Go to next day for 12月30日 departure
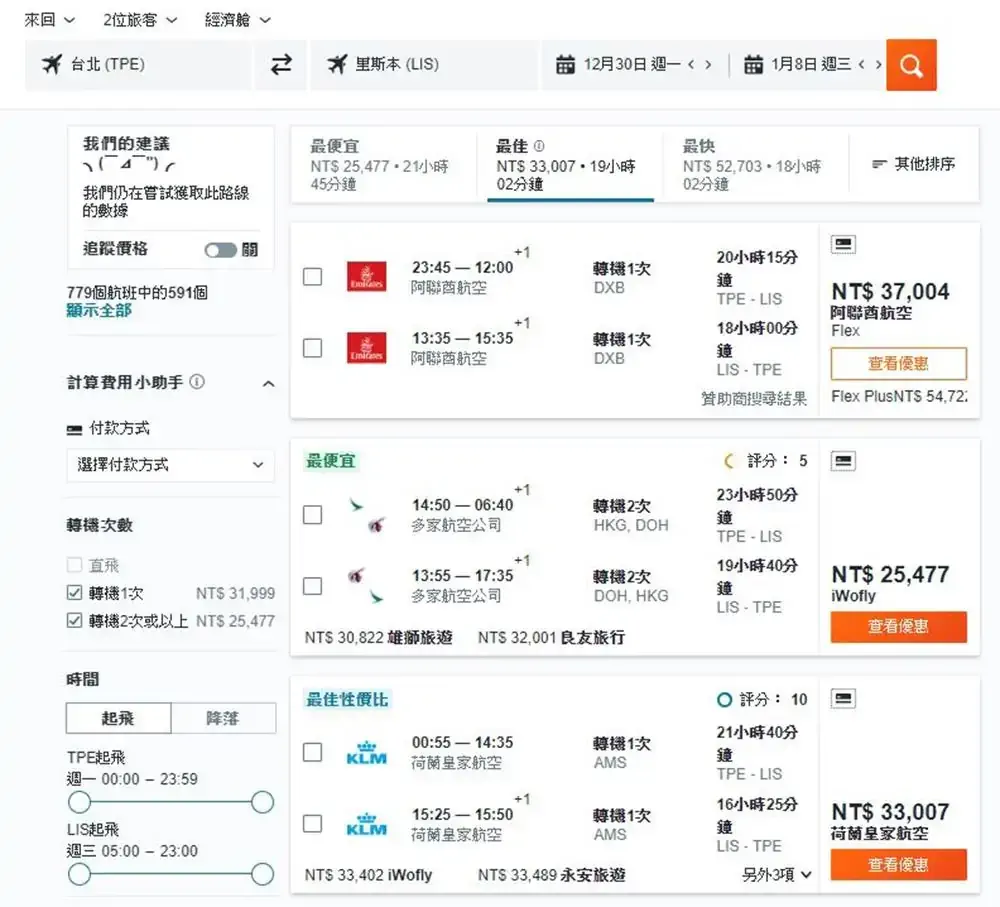This screenshot has height=907, width=1000. [x=708, y=64]
